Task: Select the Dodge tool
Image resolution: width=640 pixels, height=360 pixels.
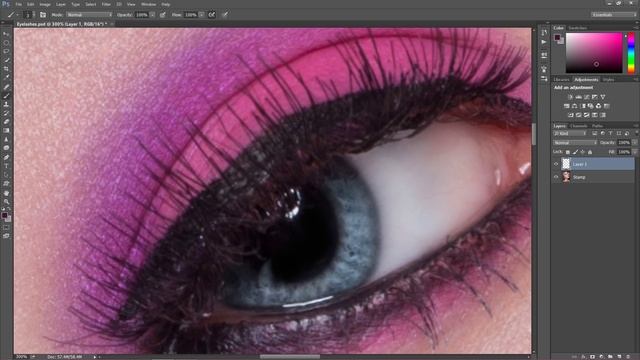Action: coord(6,148)
